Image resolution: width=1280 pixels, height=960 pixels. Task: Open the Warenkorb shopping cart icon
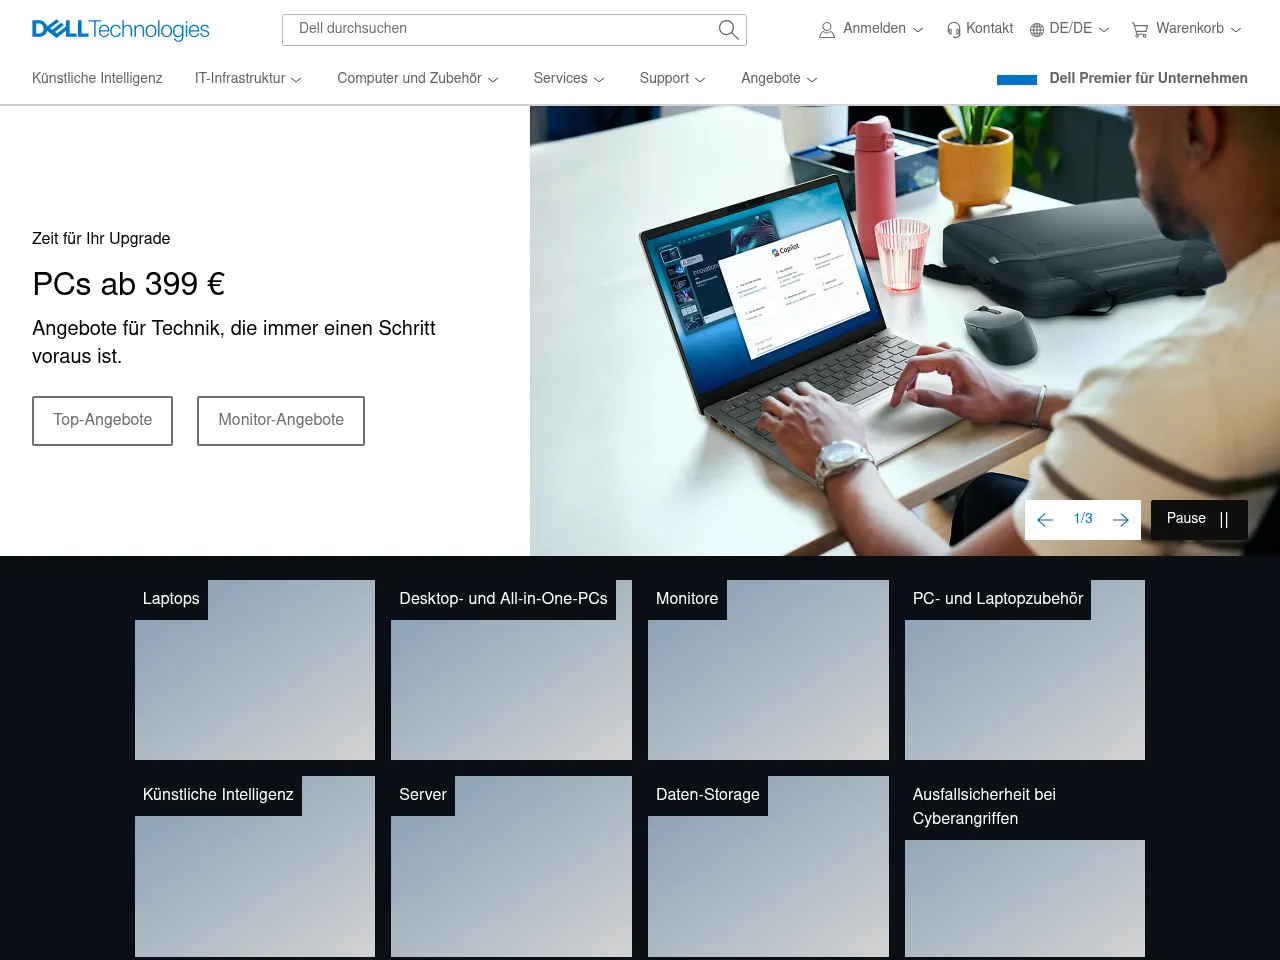point(1139,29)
